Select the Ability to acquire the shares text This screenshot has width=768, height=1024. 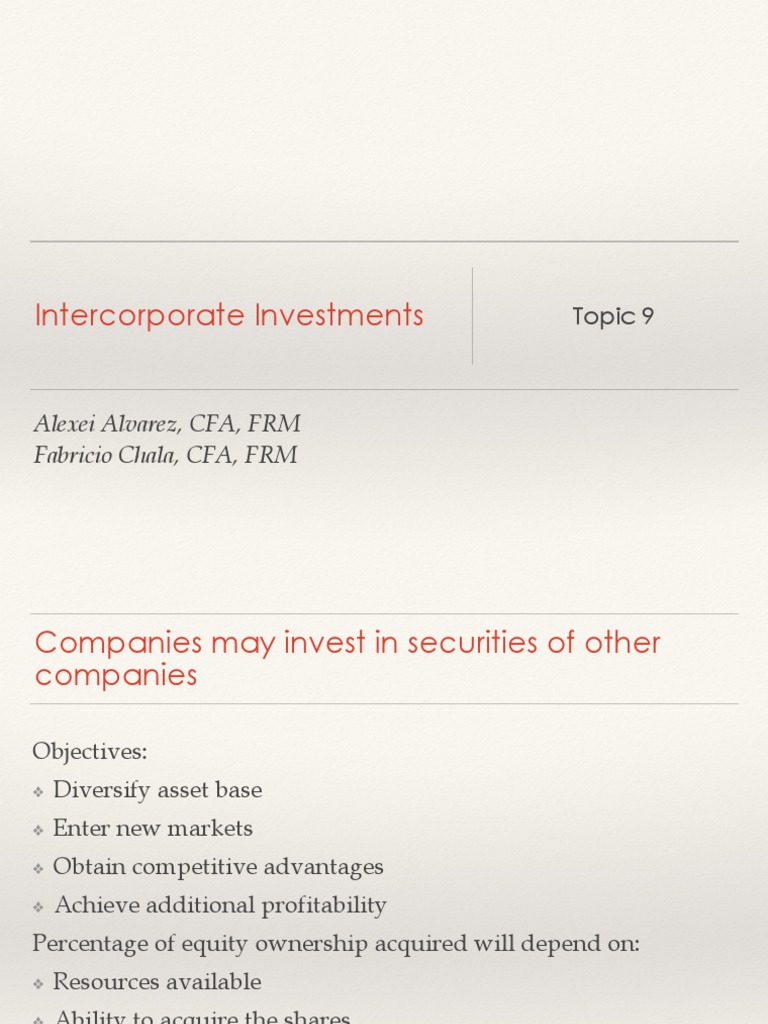pos(202,1017)
